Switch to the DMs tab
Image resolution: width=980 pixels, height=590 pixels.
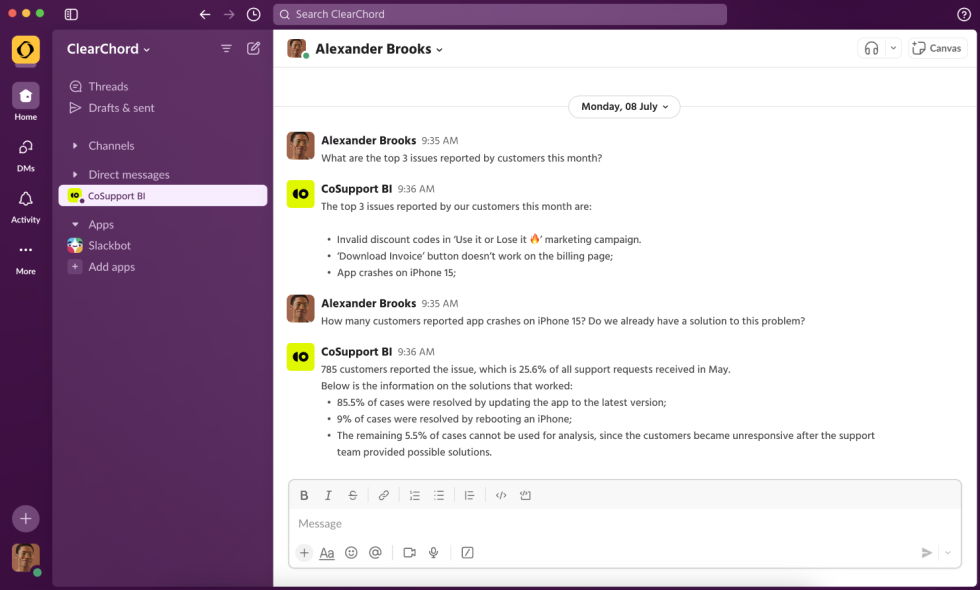tap(26, 154)
